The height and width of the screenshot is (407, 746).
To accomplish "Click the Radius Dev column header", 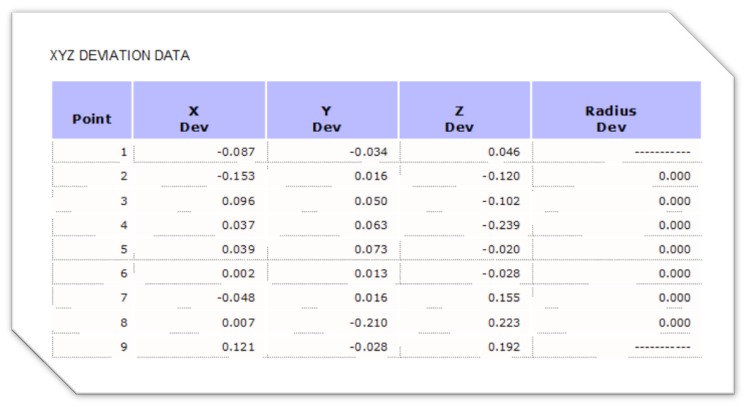I will point(615,118).
